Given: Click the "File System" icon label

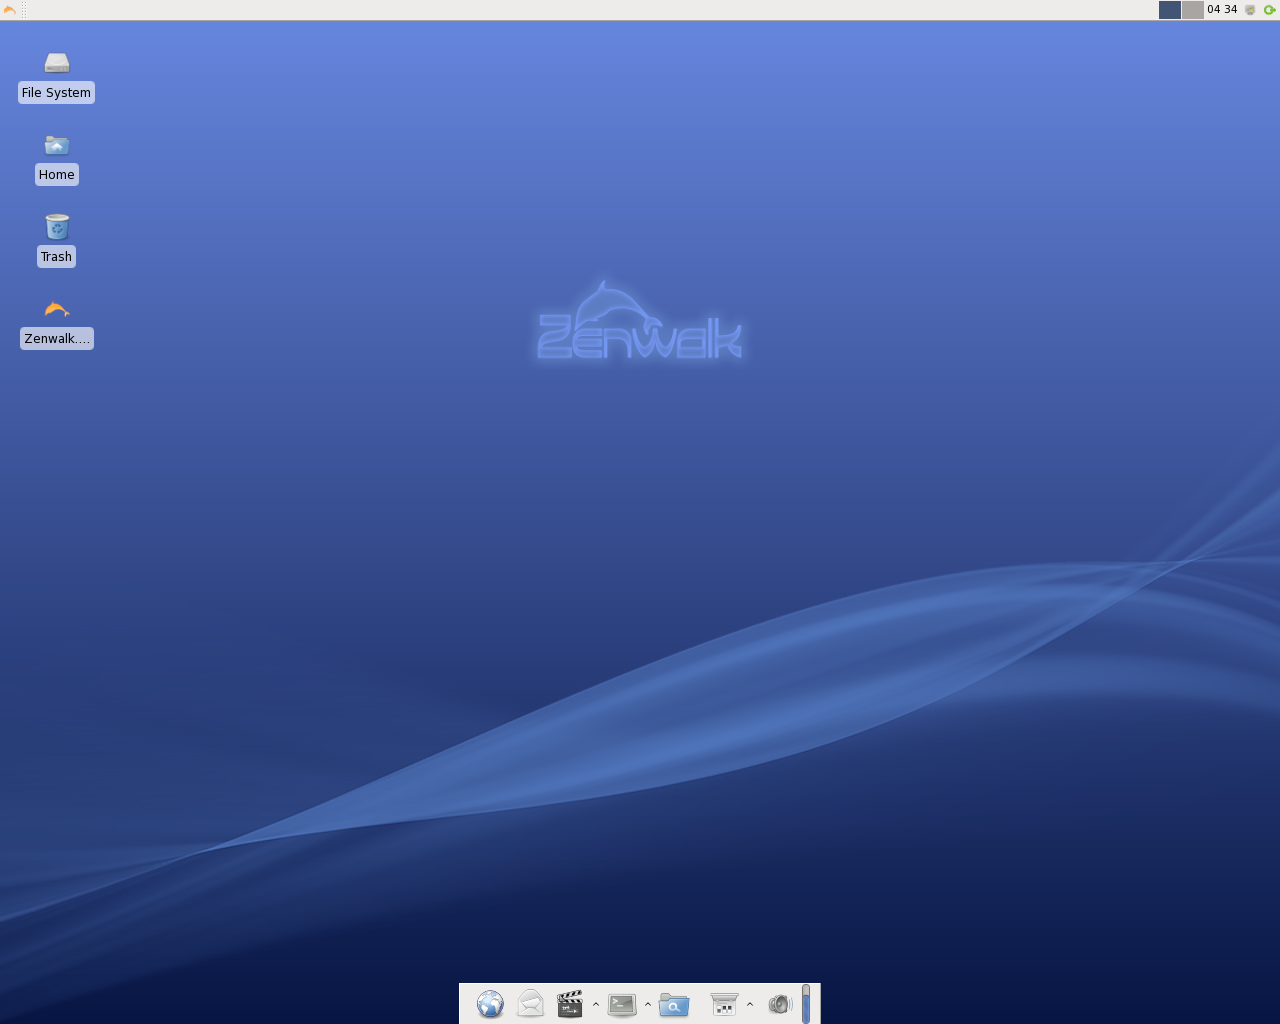Looking at the screenshot, I should [56, 93].
